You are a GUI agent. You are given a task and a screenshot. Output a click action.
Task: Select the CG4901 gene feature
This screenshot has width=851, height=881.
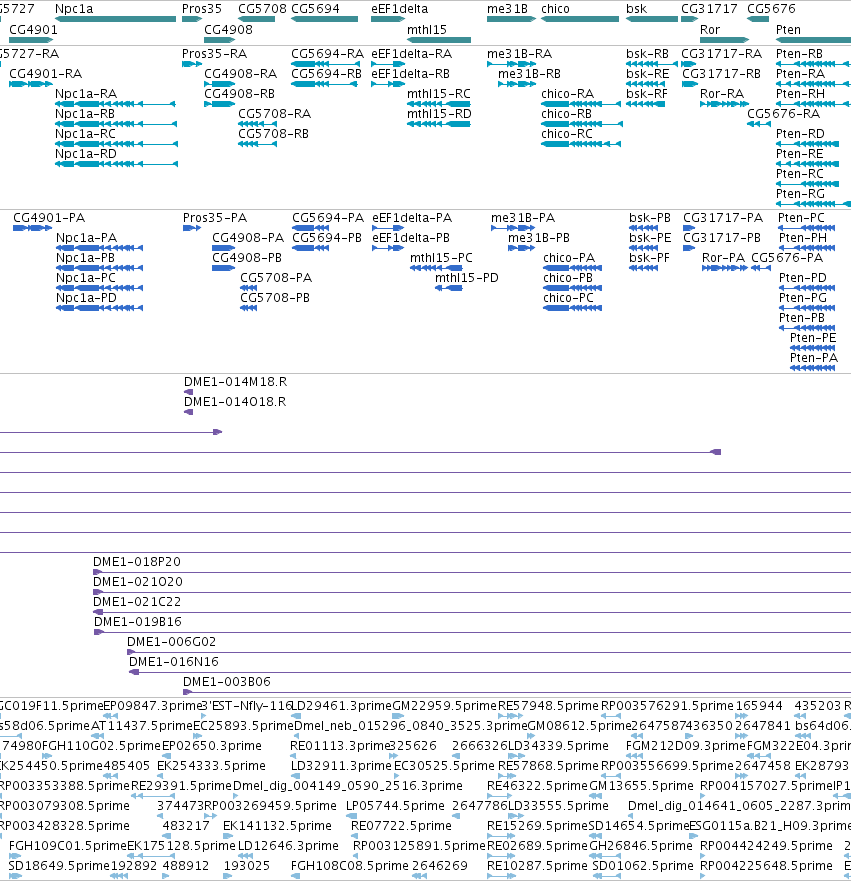(31, 40)
